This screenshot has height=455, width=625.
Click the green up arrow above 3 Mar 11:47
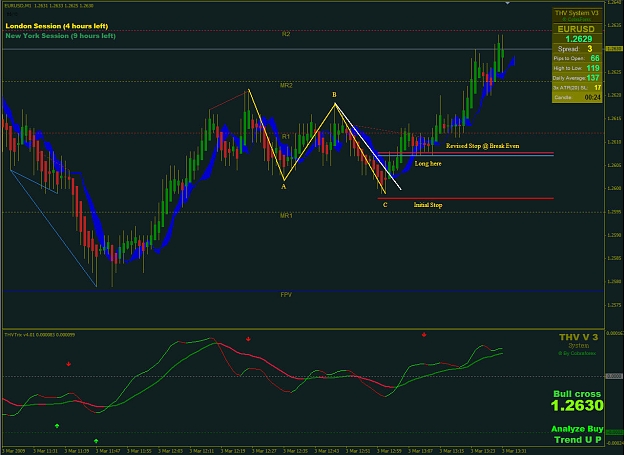96,441
